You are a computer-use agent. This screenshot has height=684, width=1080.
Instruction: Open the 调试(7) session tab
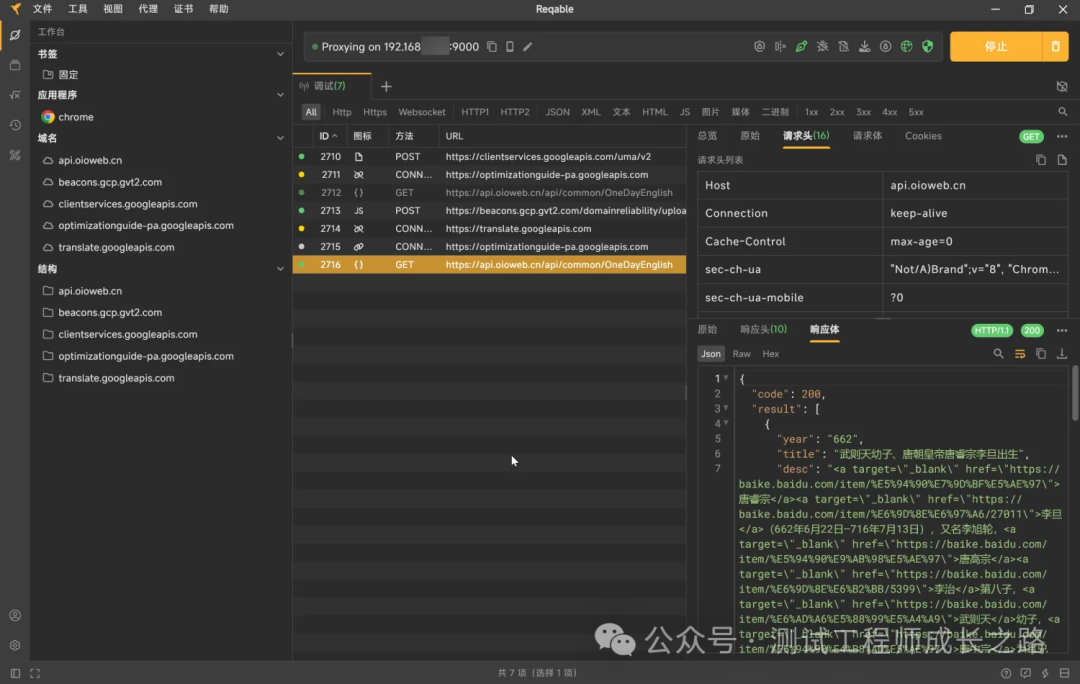point(332,86)
